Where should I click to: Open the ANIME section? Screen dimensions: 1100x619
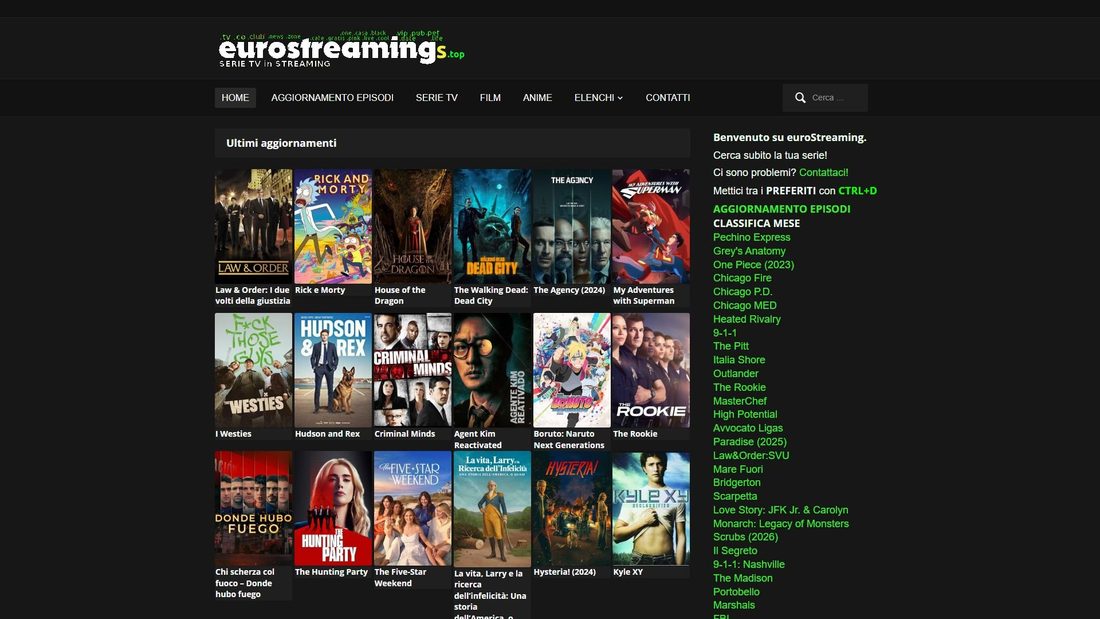pos(537,98)
